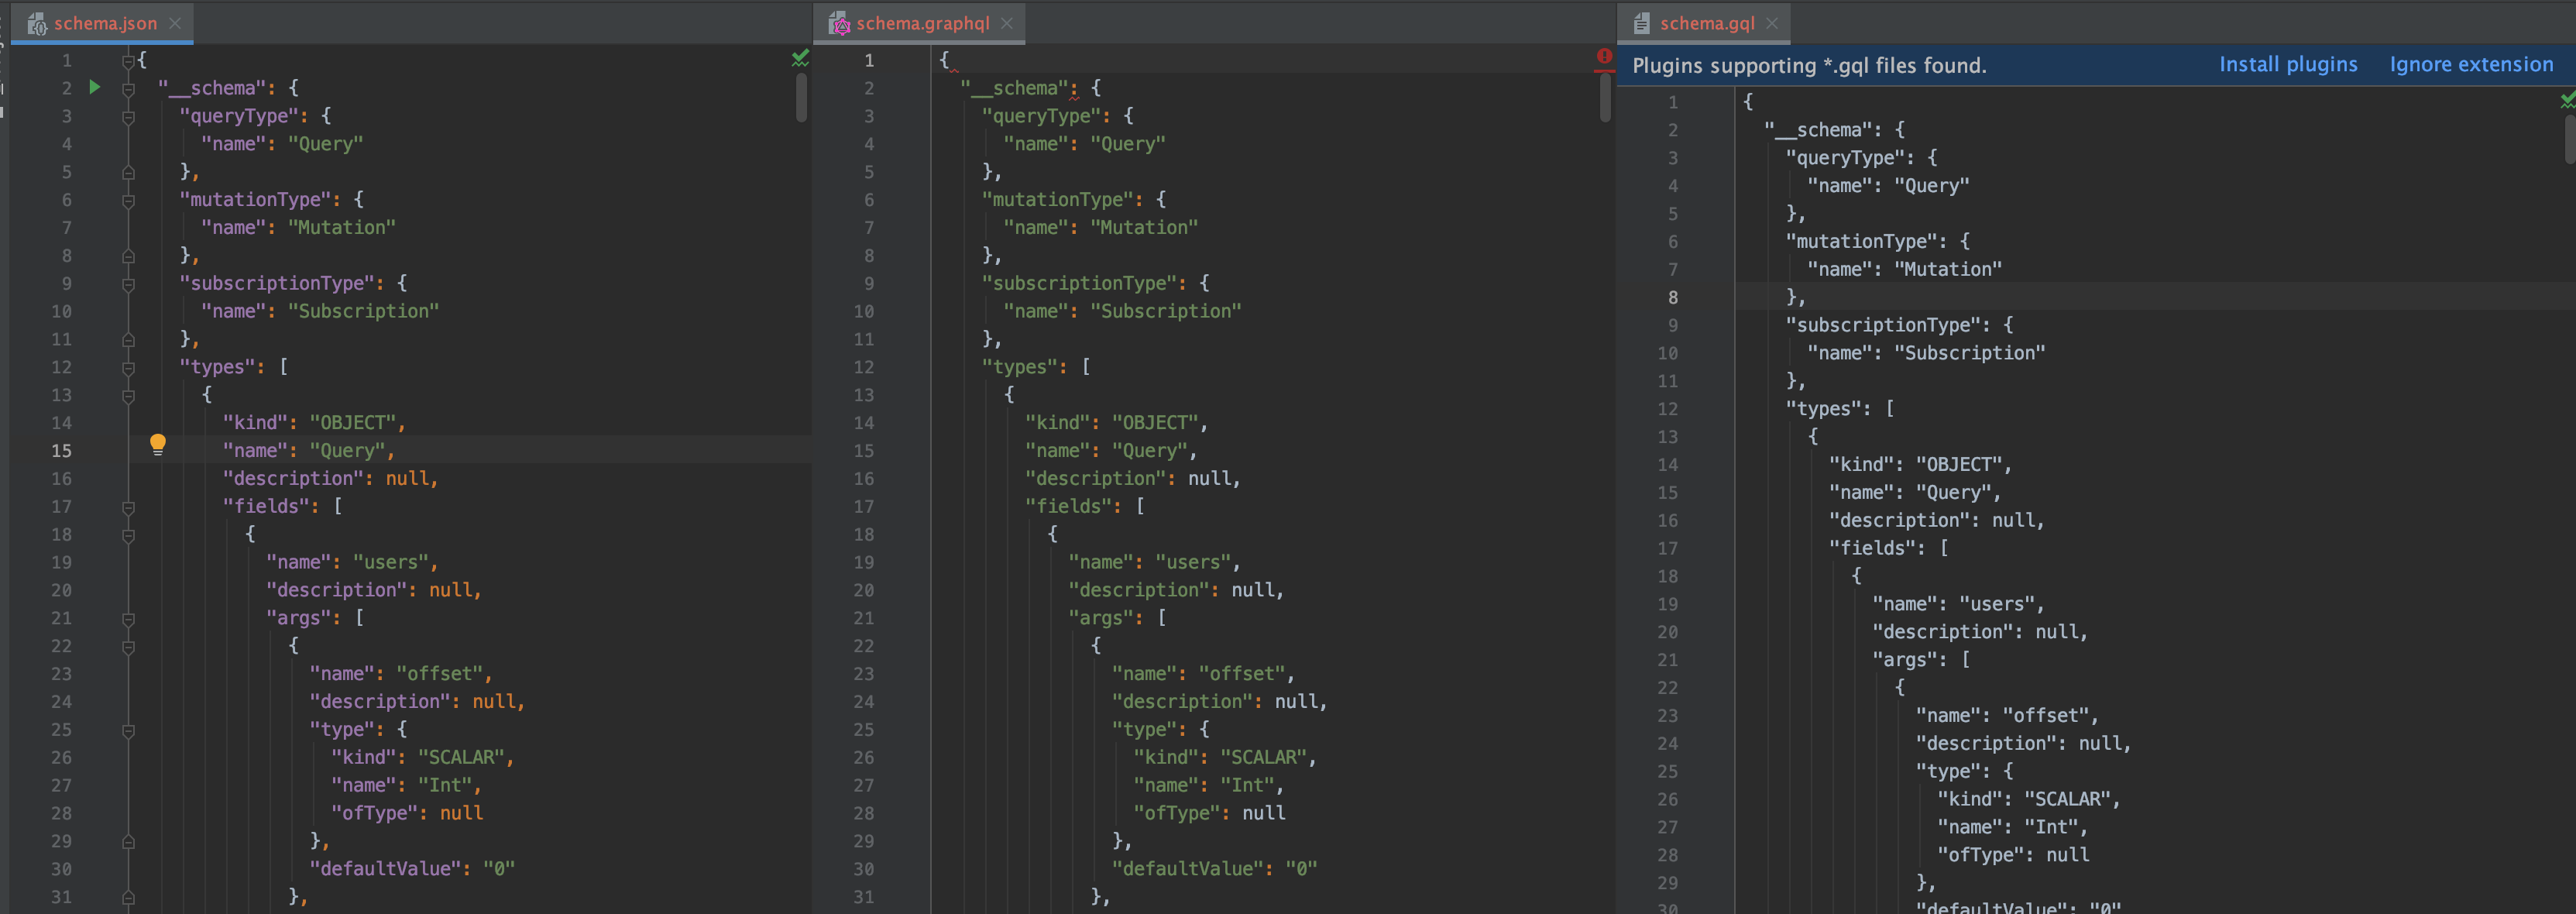Click the Plugins supporting *.gql files found message

coord(1809,66)
